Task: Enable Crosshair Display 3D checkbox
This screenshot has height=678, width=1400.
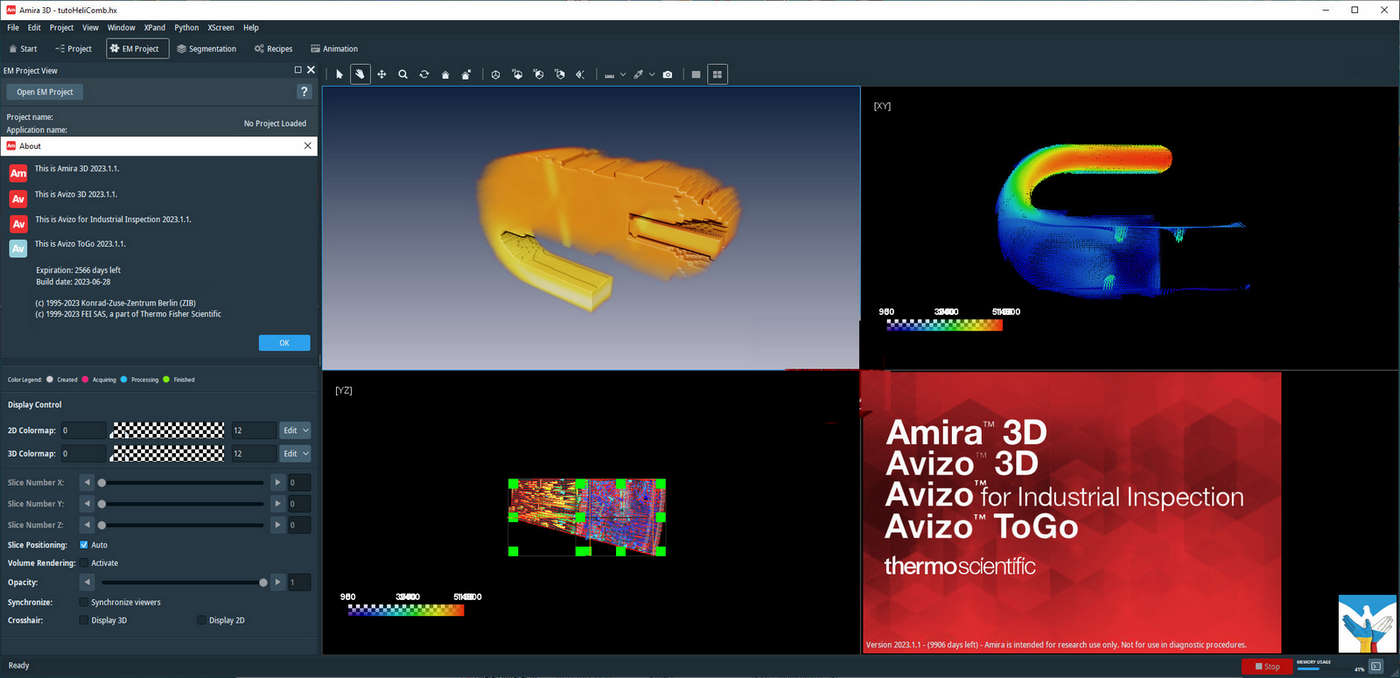Action: tap(84, 620)
